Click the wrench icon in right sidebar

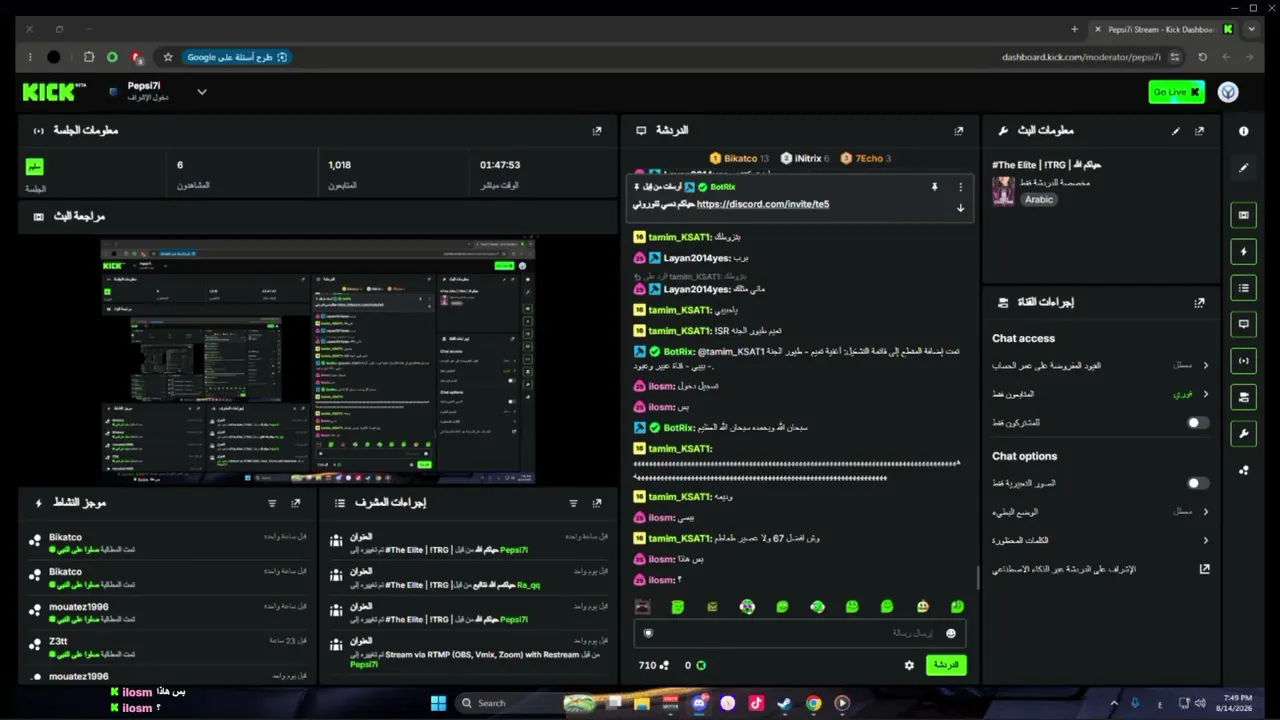[1244, 433]
